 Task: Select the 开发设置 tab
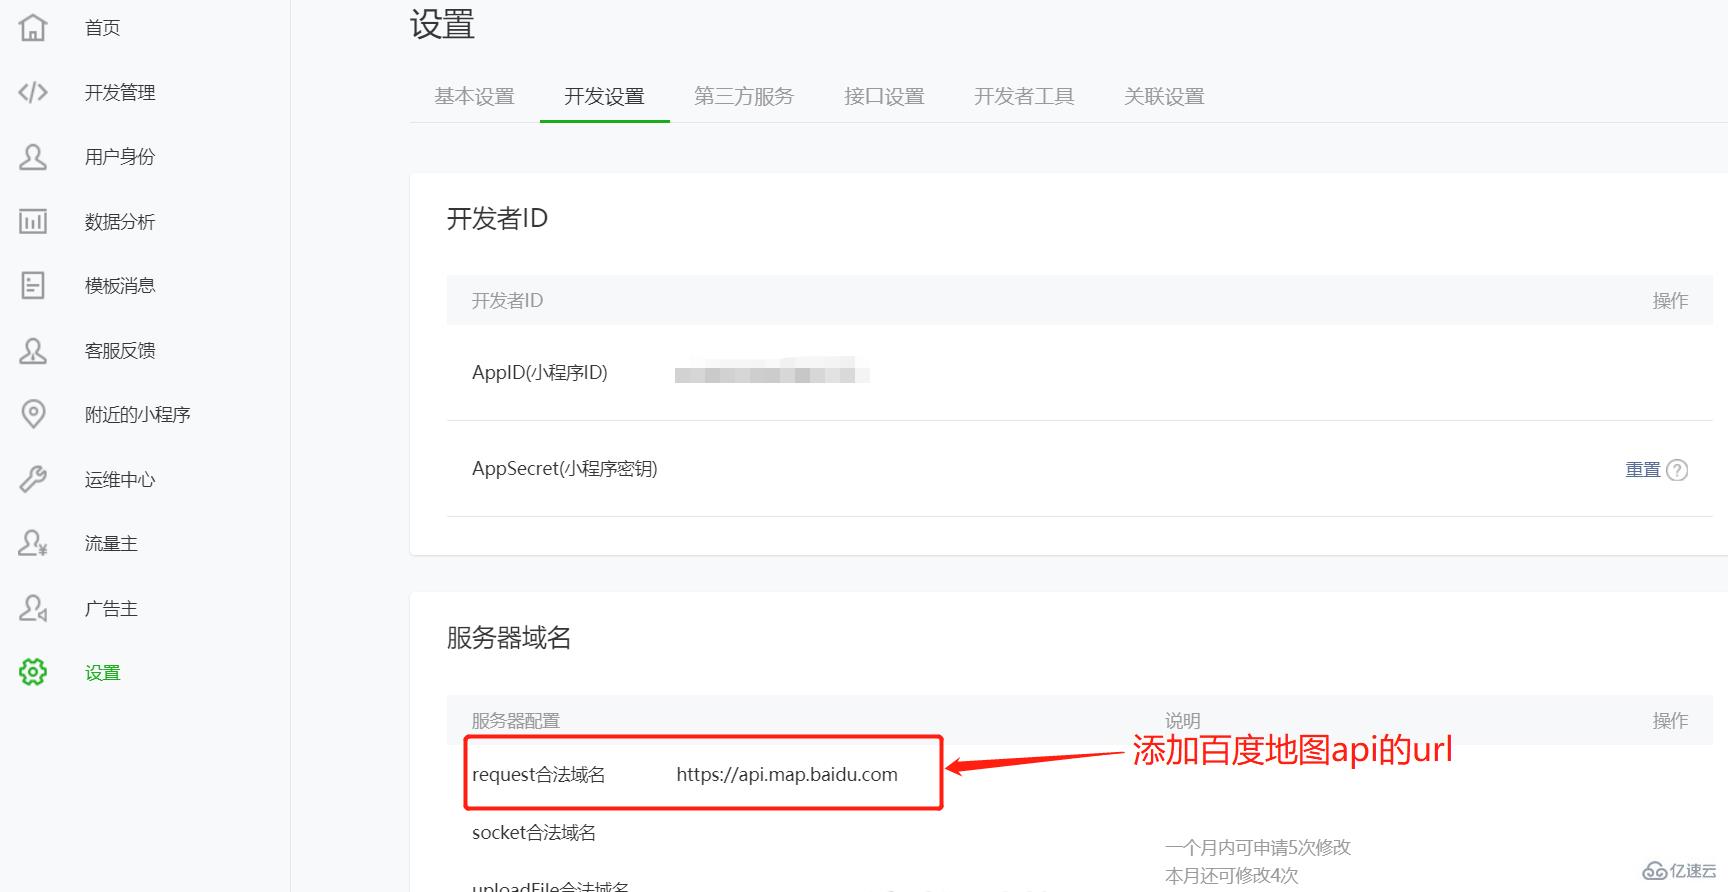pos(604,96)
